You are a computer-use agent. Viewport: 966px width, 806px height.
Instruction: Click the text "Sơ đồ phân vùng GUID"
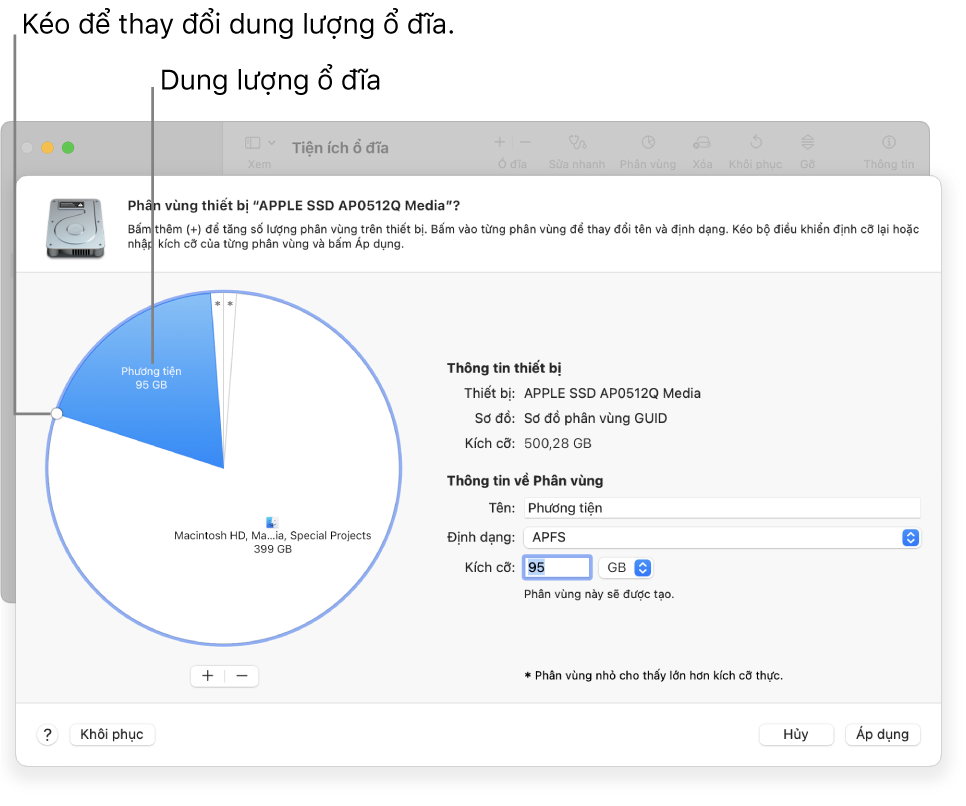pyautogui.click(x=595, y=418)
